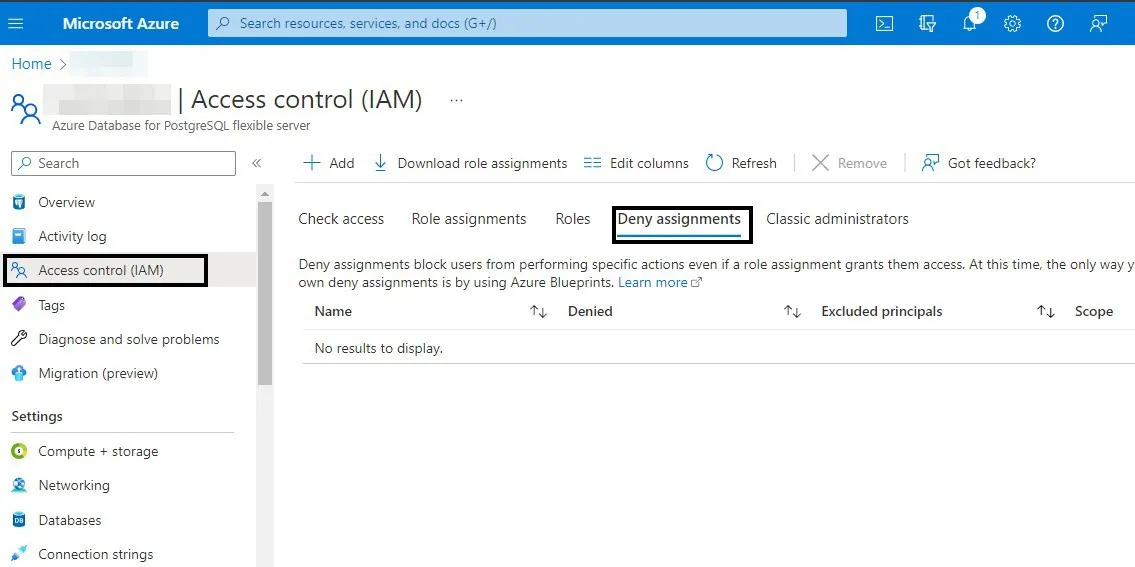Open the notifications bell
Screen dimensions: 1135x567
(x=970, y=23)
